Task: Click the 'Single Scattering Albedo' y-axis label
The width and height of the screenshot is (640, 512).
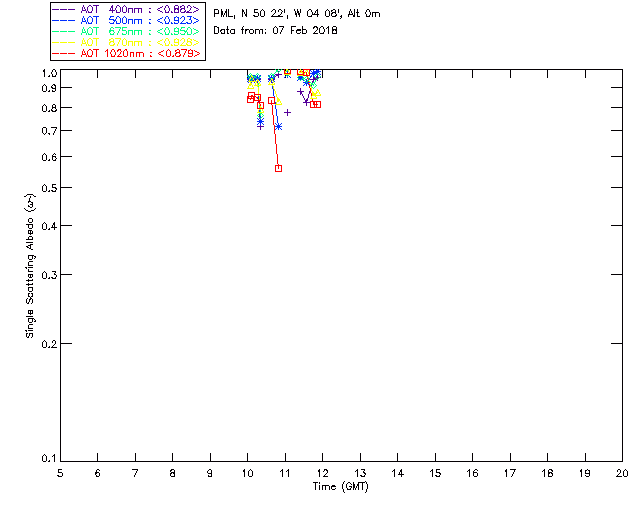Action: 30,266
